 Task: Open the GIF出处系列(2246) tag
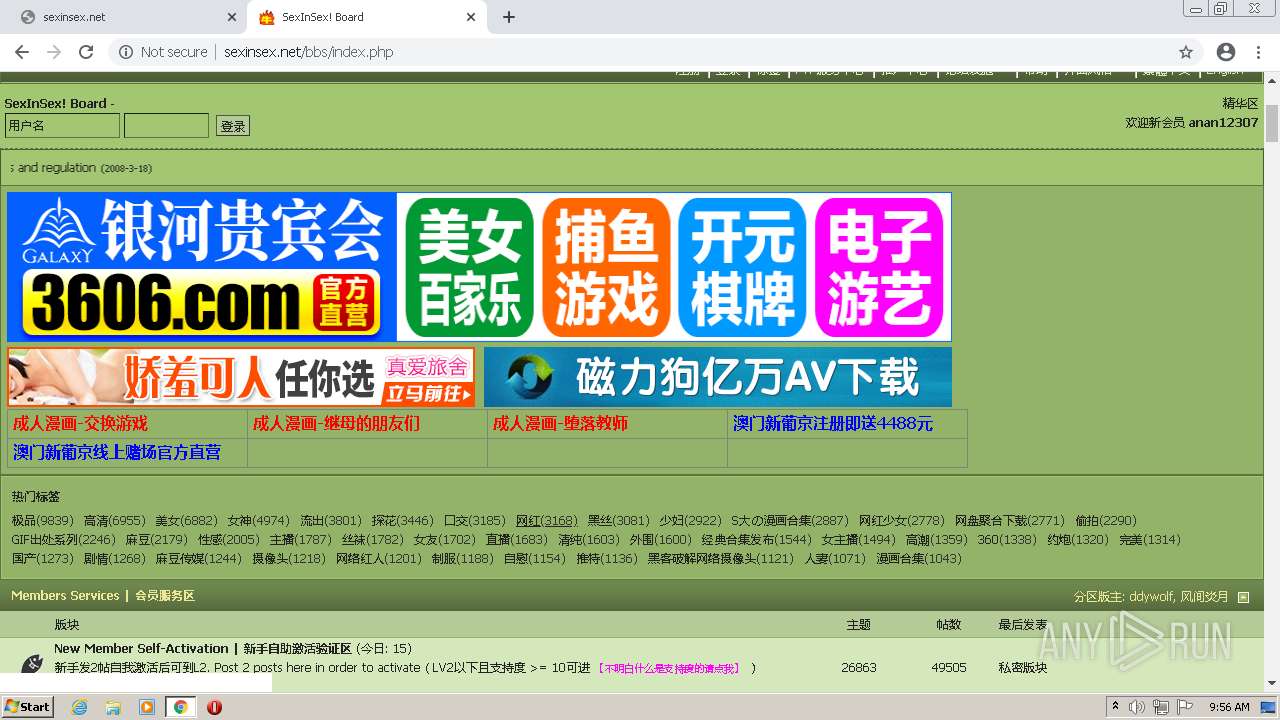(63, 539)
